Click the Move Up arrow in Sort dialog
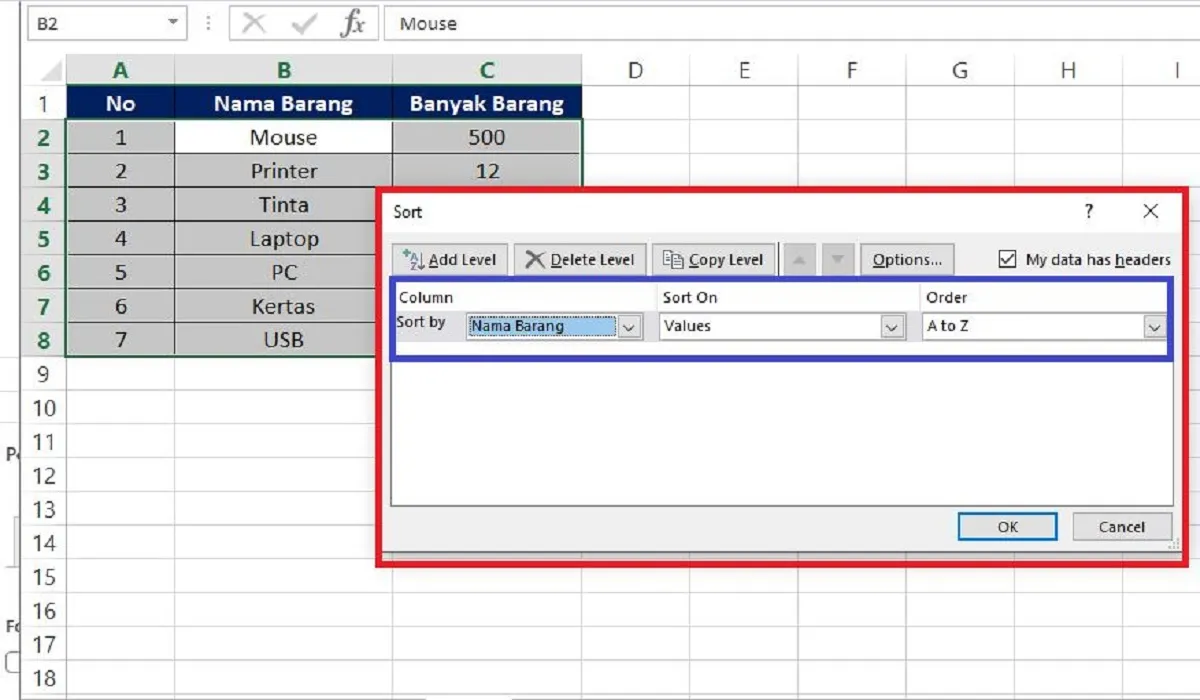 coord(798,260)
